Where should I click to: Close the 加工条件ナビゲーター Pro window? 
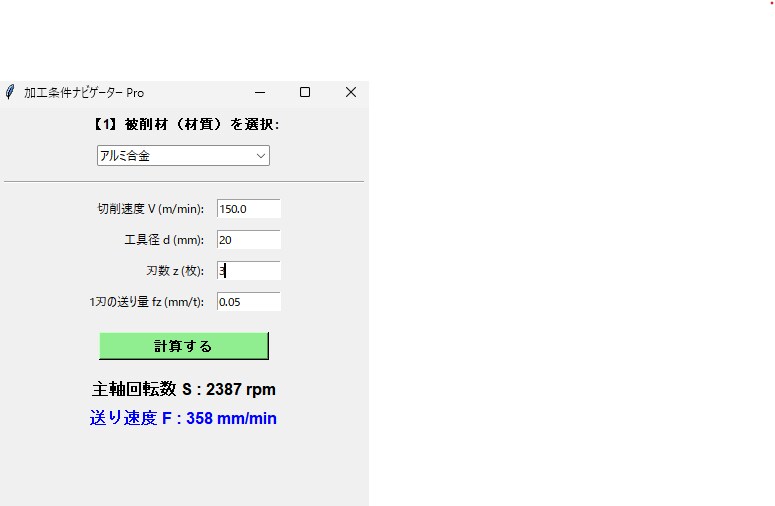pos(350,92)
